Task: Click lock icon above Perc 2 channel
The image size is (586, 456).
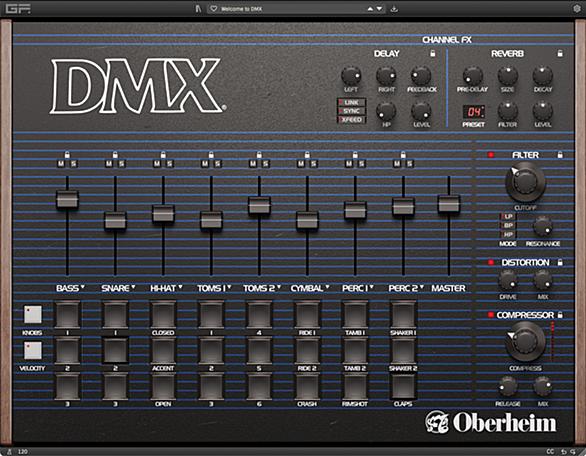Action: pos(403,155)
